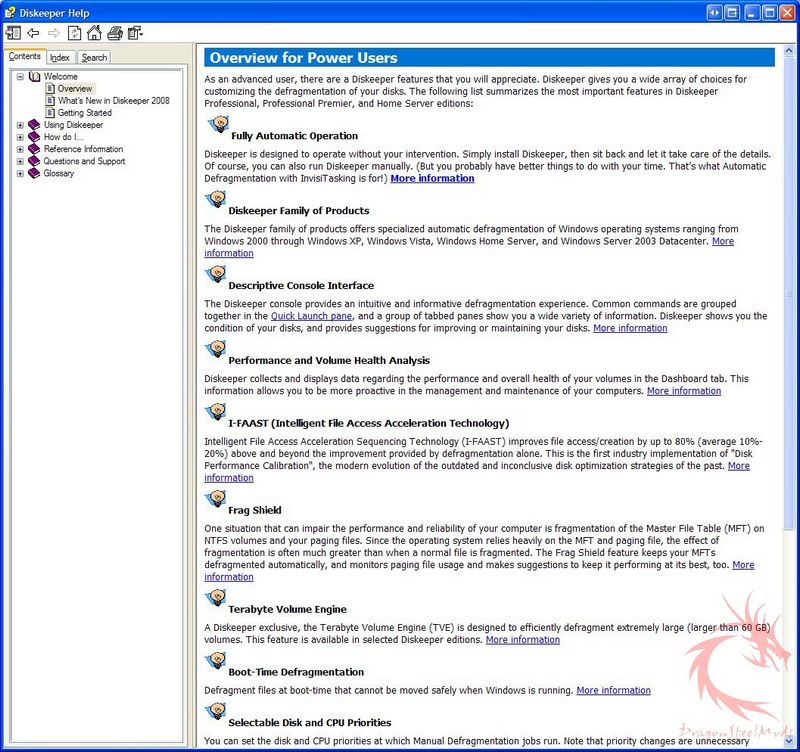The width and height of the screenshot is (800, 752).
Task: Follow More information under Fully Automatic Operation
Action: 432,178
